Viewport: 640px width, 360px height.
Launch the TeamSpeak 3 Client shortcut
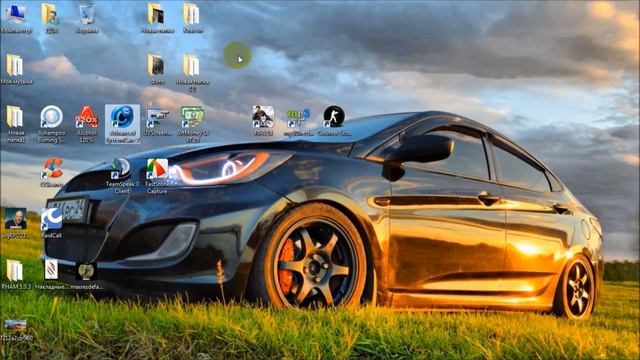(x=122, y=176)
